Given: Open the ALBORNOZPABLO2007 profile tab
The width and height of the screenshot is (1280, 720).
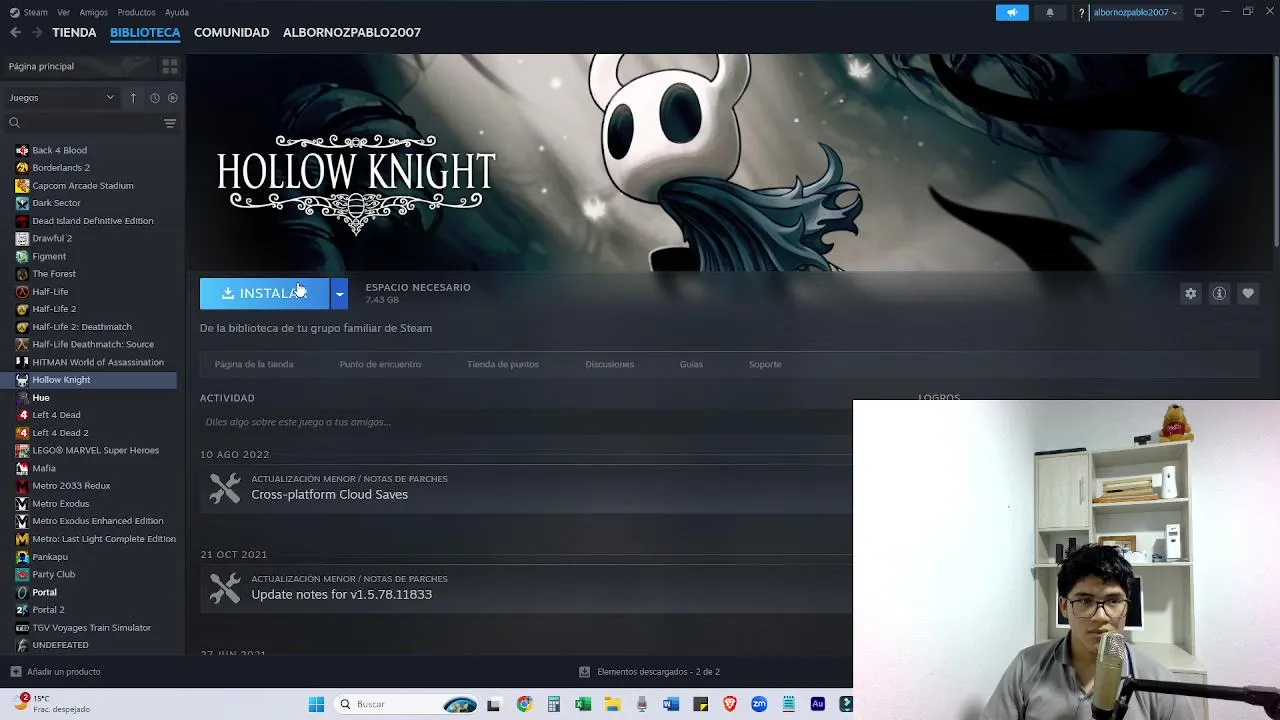Looking at the screenshot, I should pos(352,32).
